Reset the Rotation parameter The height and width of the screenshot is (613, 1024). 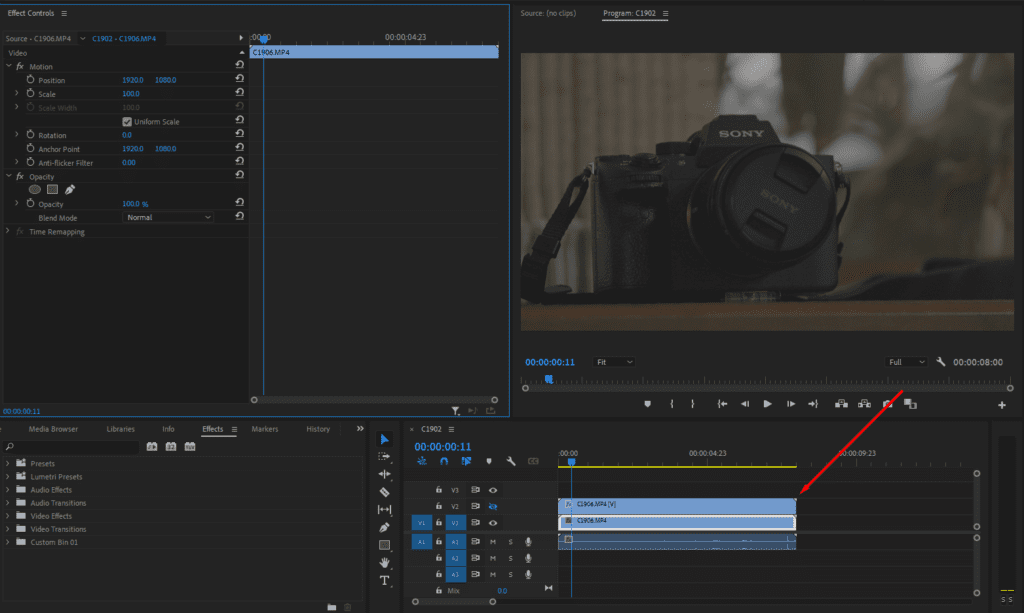[x=240, y=134]
